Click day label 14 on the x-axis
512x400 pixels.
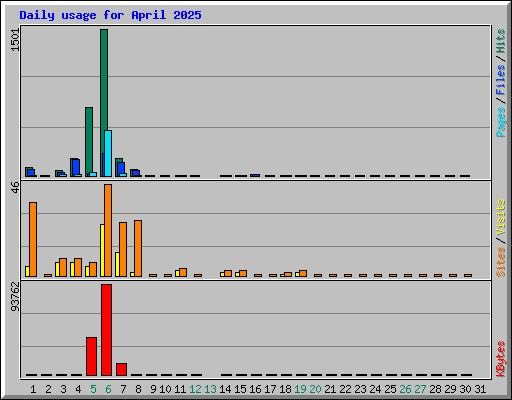pyautogui.click(x=225, y=389)
